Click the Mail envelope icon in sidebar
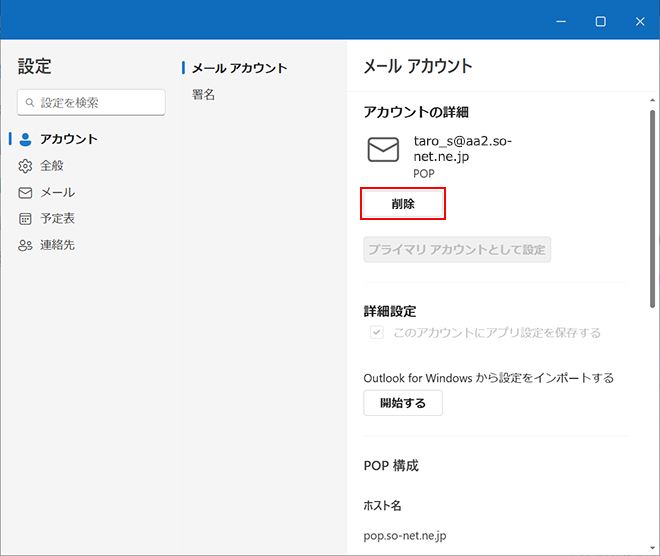The width and height of the screenshot is (660, 556). pos(26,192)
